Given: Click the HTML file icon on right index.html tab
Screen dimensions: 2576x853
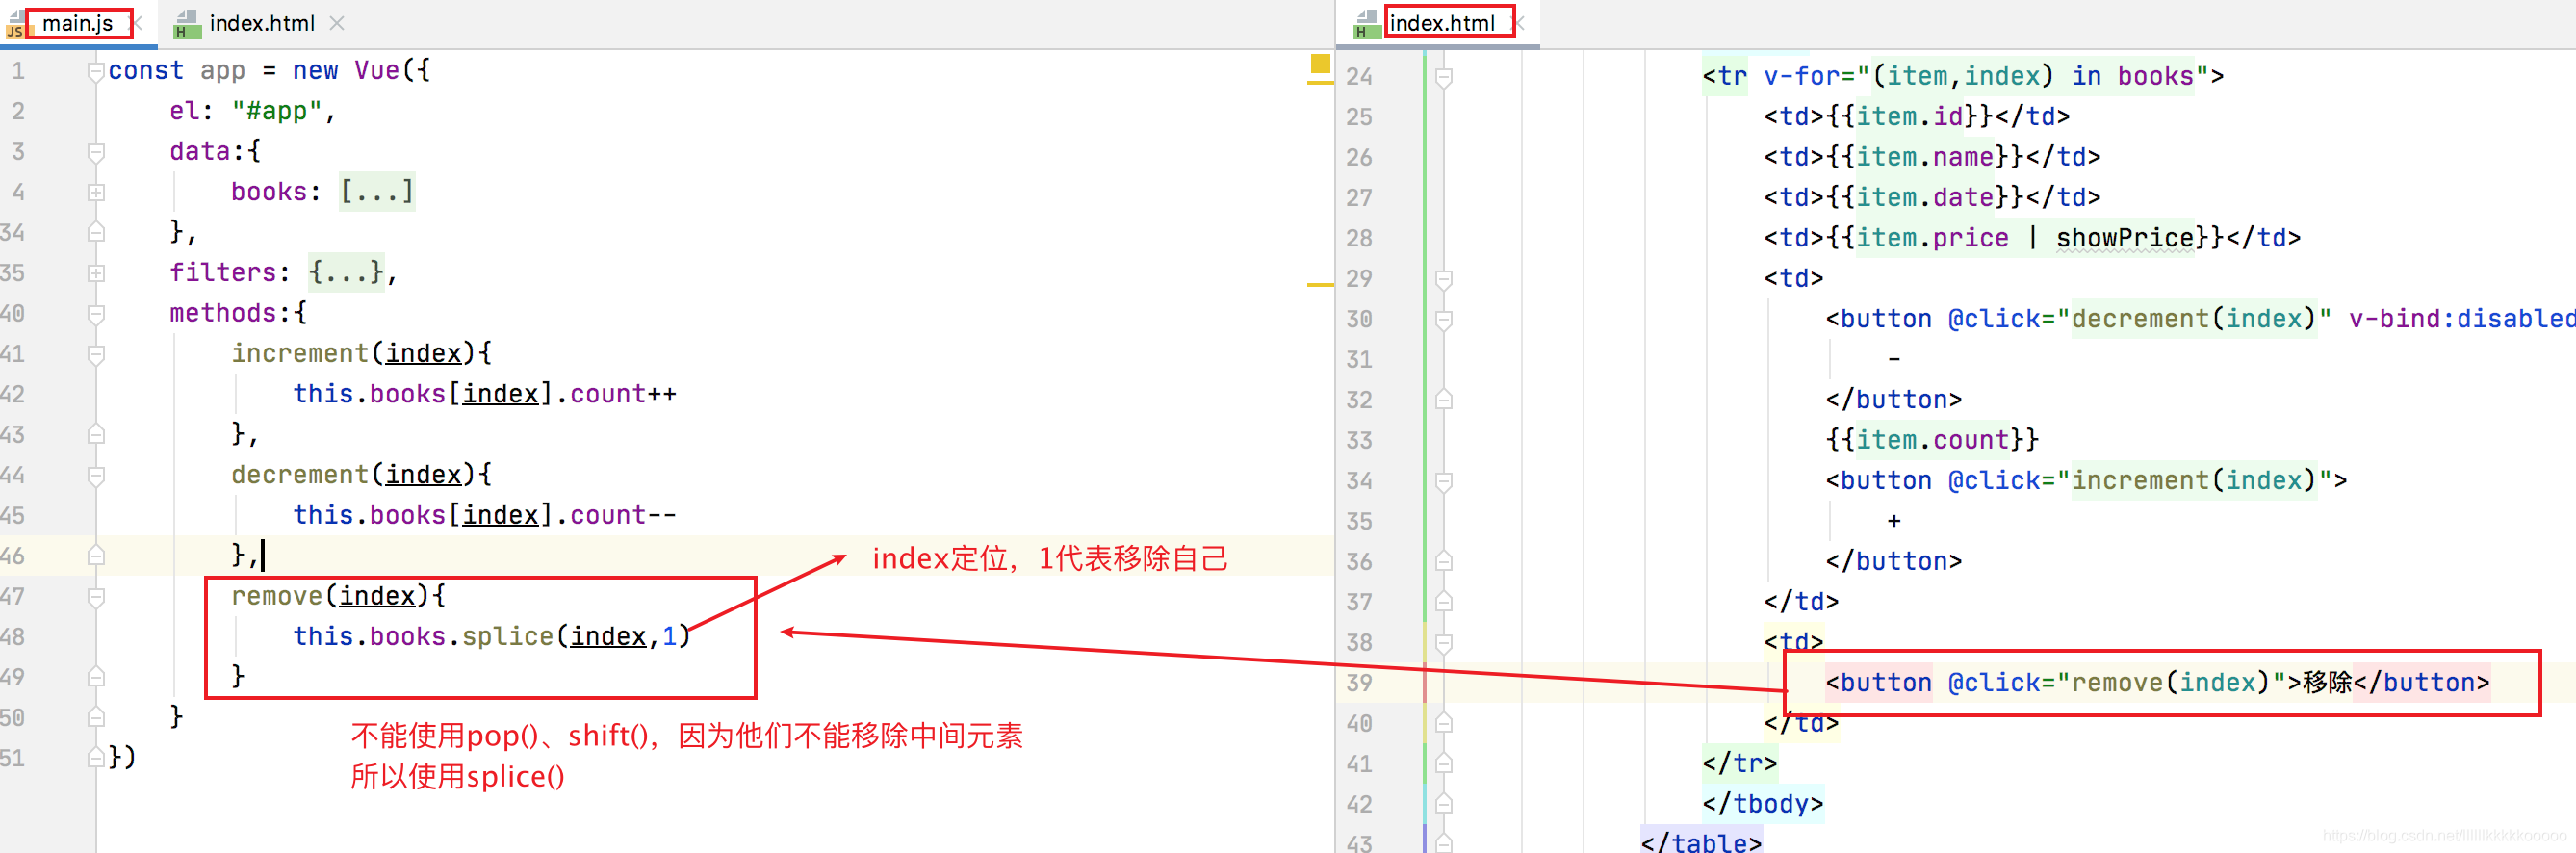Looking at the screenshot, I should click(1366, 24).
